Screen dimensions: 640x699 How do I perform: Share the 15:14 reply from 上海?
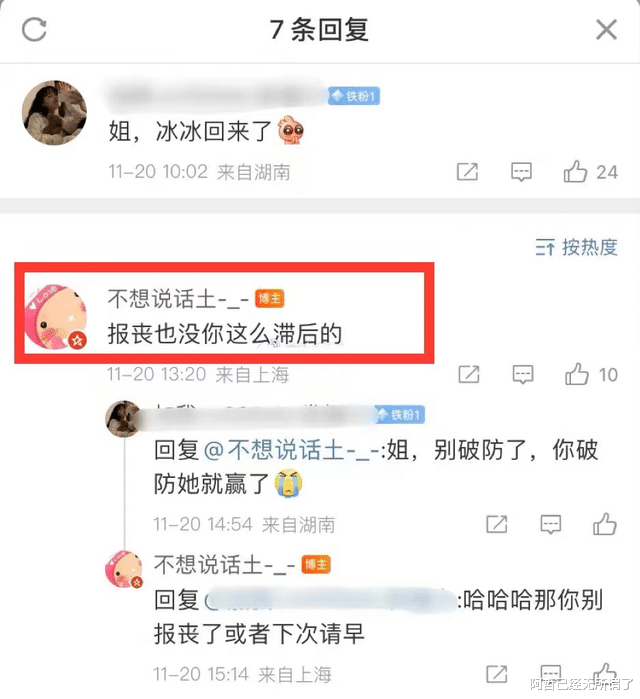click(x=497, y=674)
